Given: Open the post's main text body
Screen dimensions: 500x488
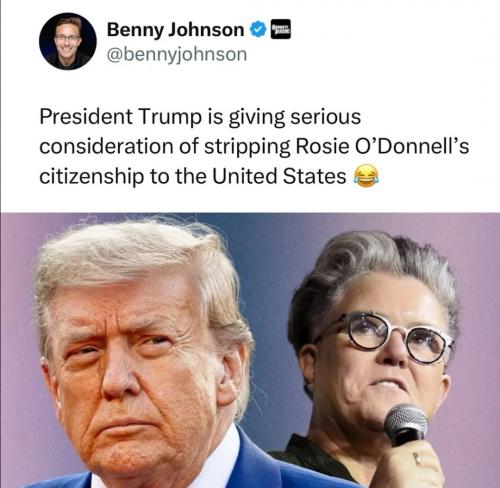Looking at the screenshot, I should tap(254, 146).
